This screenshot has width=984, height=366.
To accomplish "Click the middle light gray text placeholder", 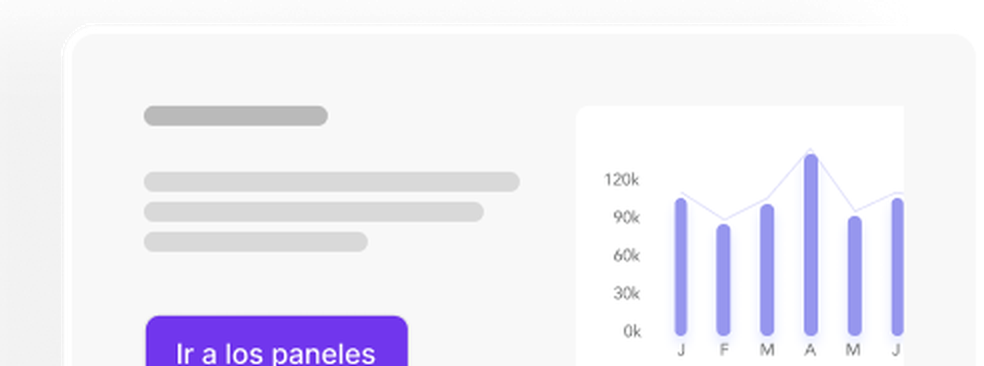I will point(314,212).
